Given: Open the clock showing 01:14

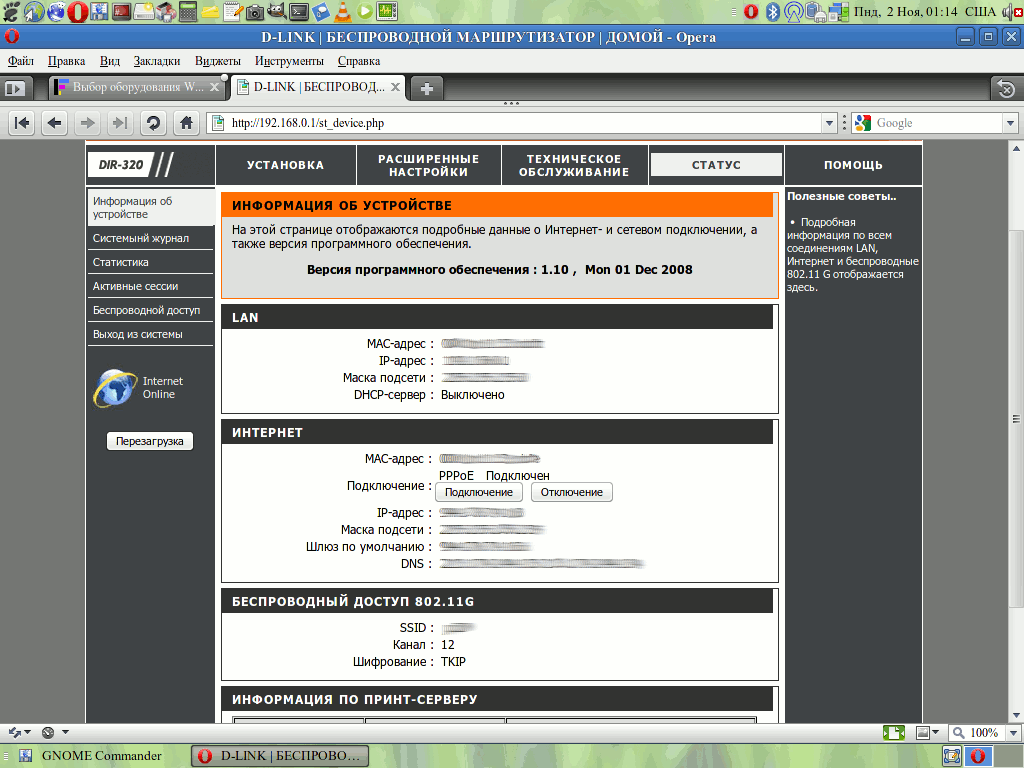Looking at the screenshot, I should 905,11.
